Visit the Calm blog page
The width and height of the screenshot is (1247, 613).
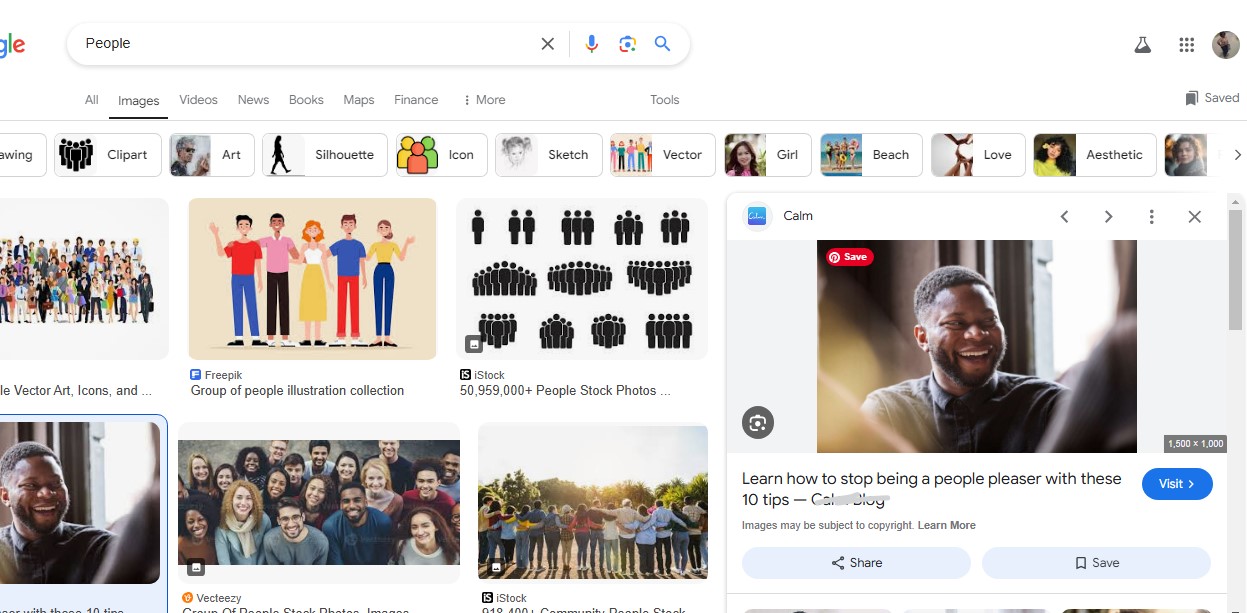pyautogui.click(x=1177, y=483)
